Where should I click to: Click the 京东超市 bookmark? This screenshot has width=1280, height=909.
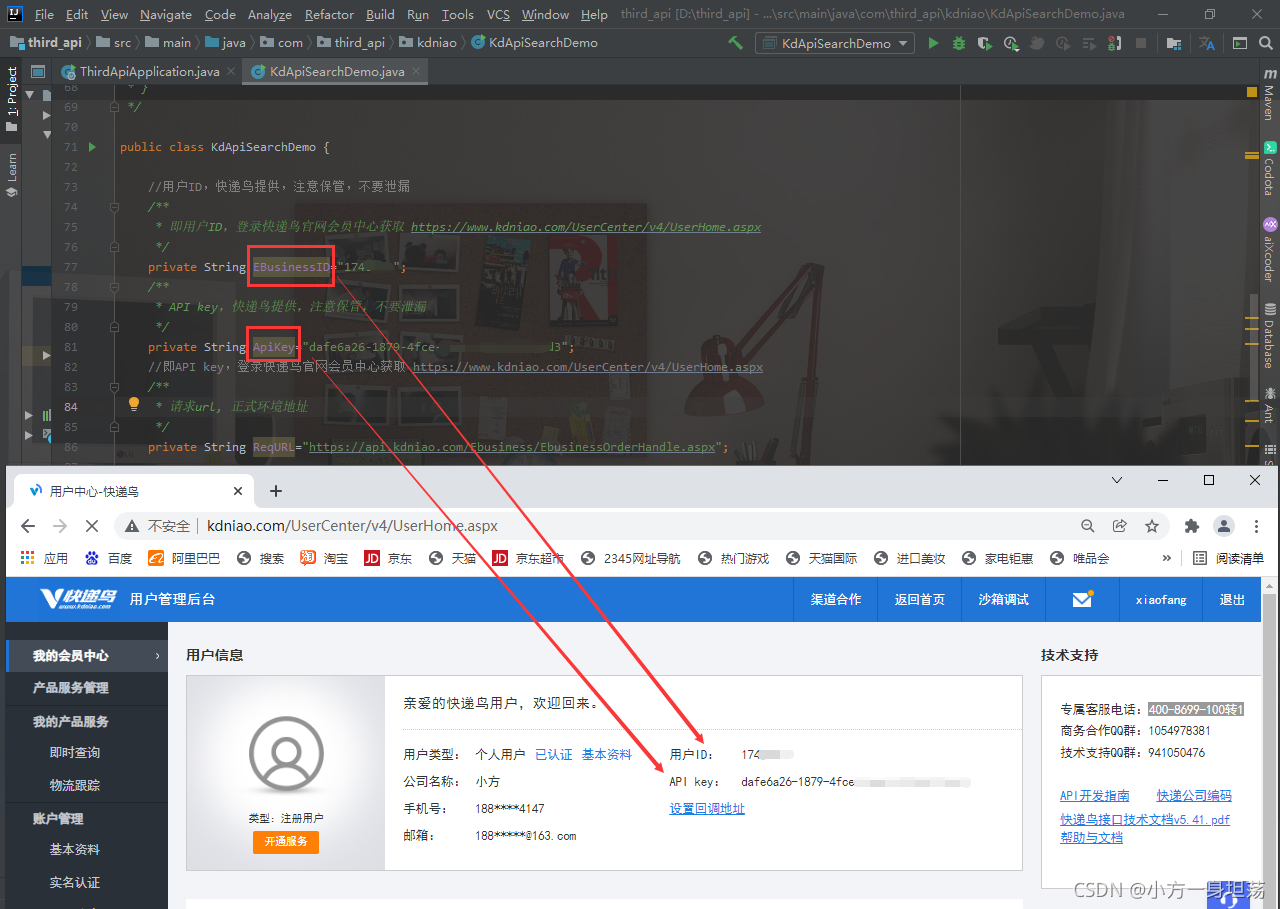(528, 558)
